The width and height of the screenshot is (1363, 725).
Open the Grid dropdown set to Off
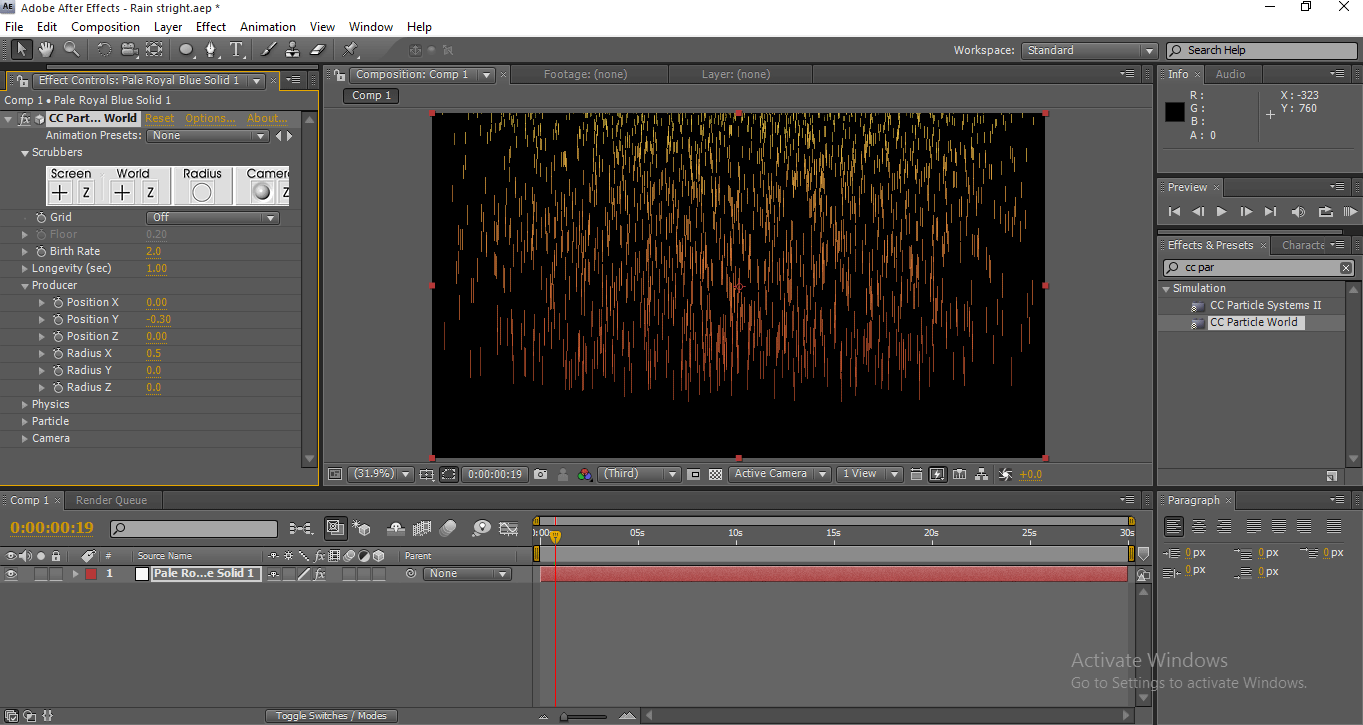(x=212, y=217)
